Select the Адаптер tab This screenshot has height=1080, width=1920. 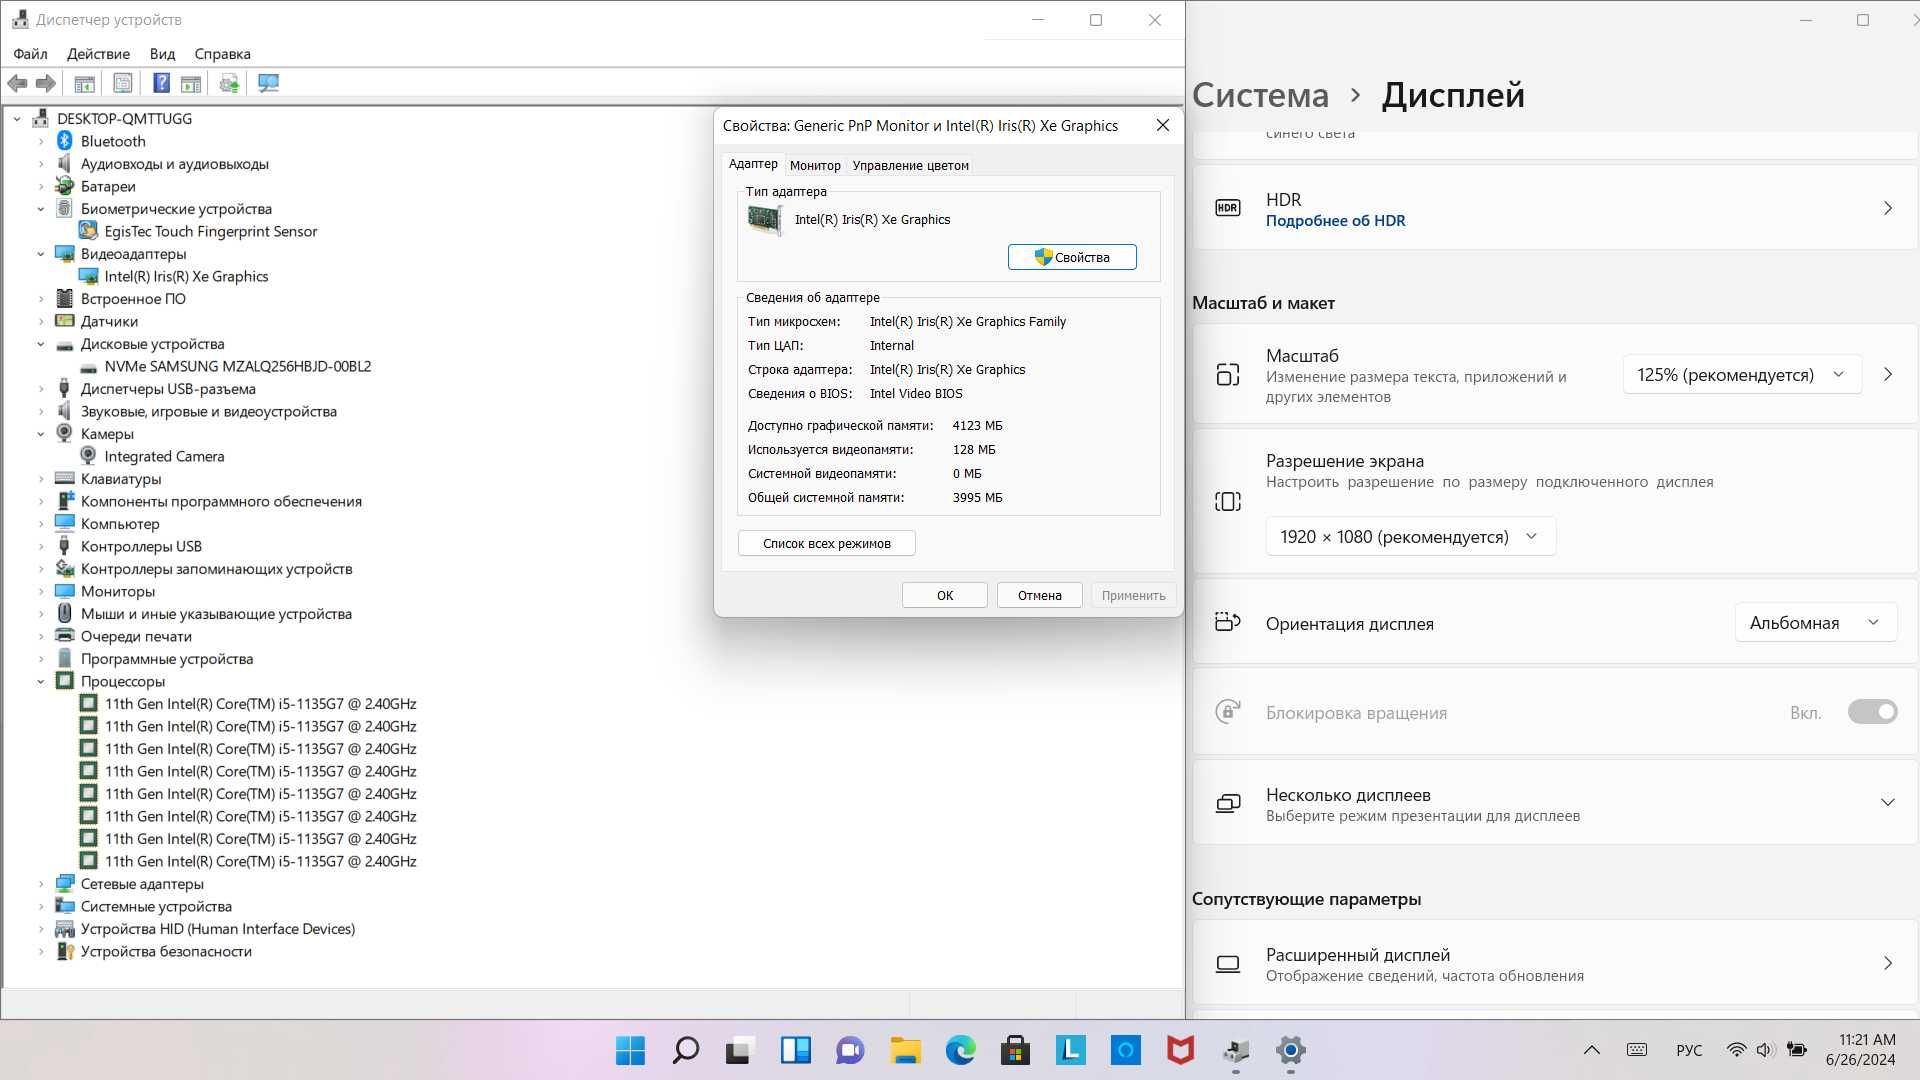point(753,164)
